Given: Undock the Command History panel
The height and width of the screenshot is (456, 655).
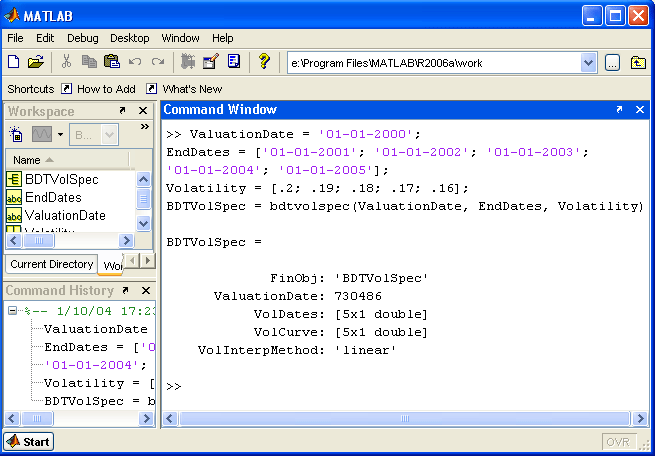Looking at the screenshot, I should [x=125, y=290].
